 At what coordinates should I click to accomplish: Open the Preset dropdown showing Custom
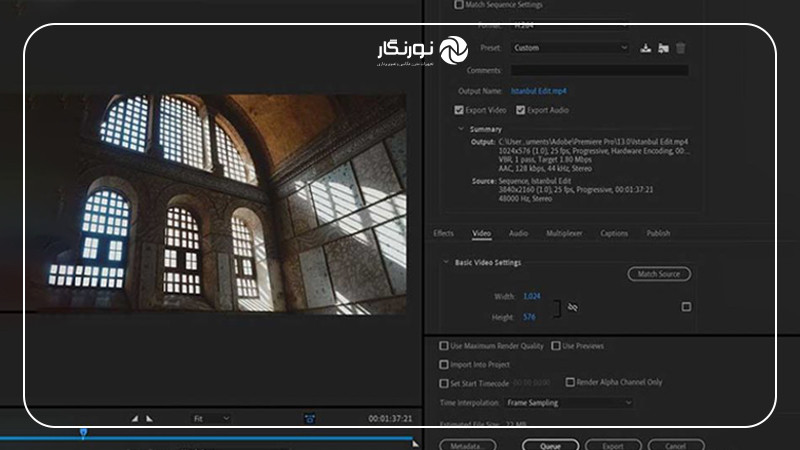point(570,47)
